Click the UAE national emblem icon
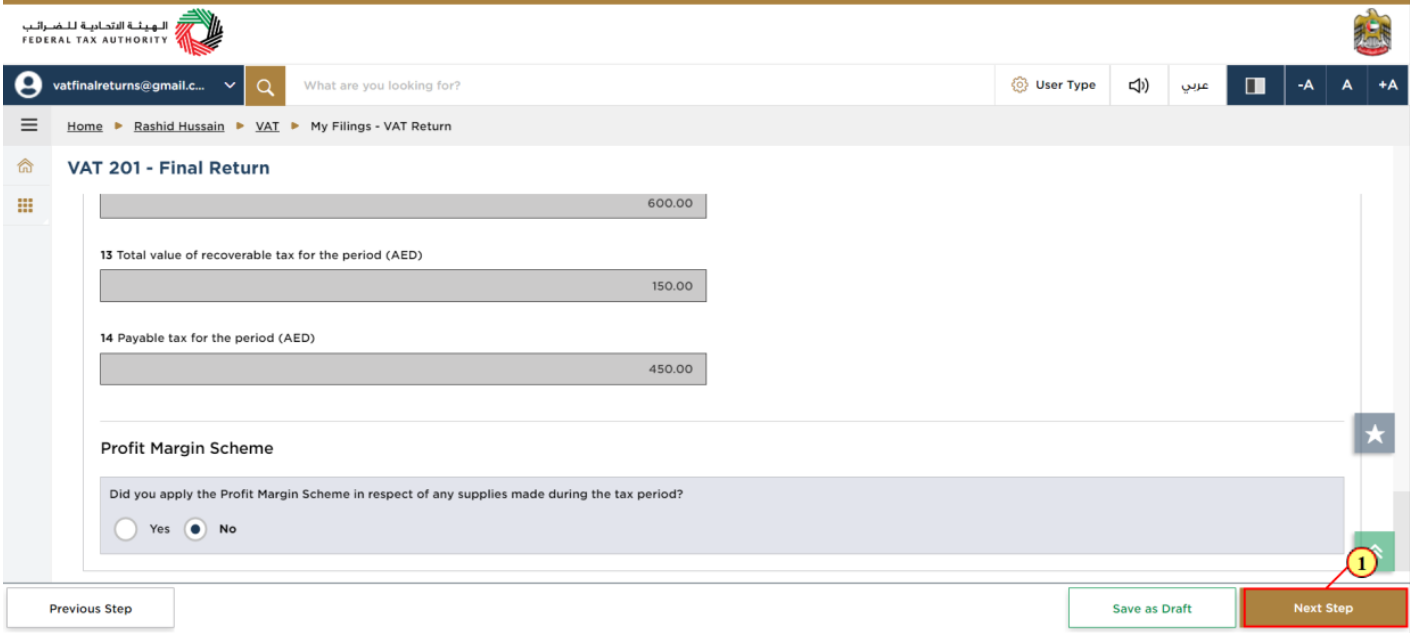The width and height of the screenshot is (1410, 633). coord(1371,33)
